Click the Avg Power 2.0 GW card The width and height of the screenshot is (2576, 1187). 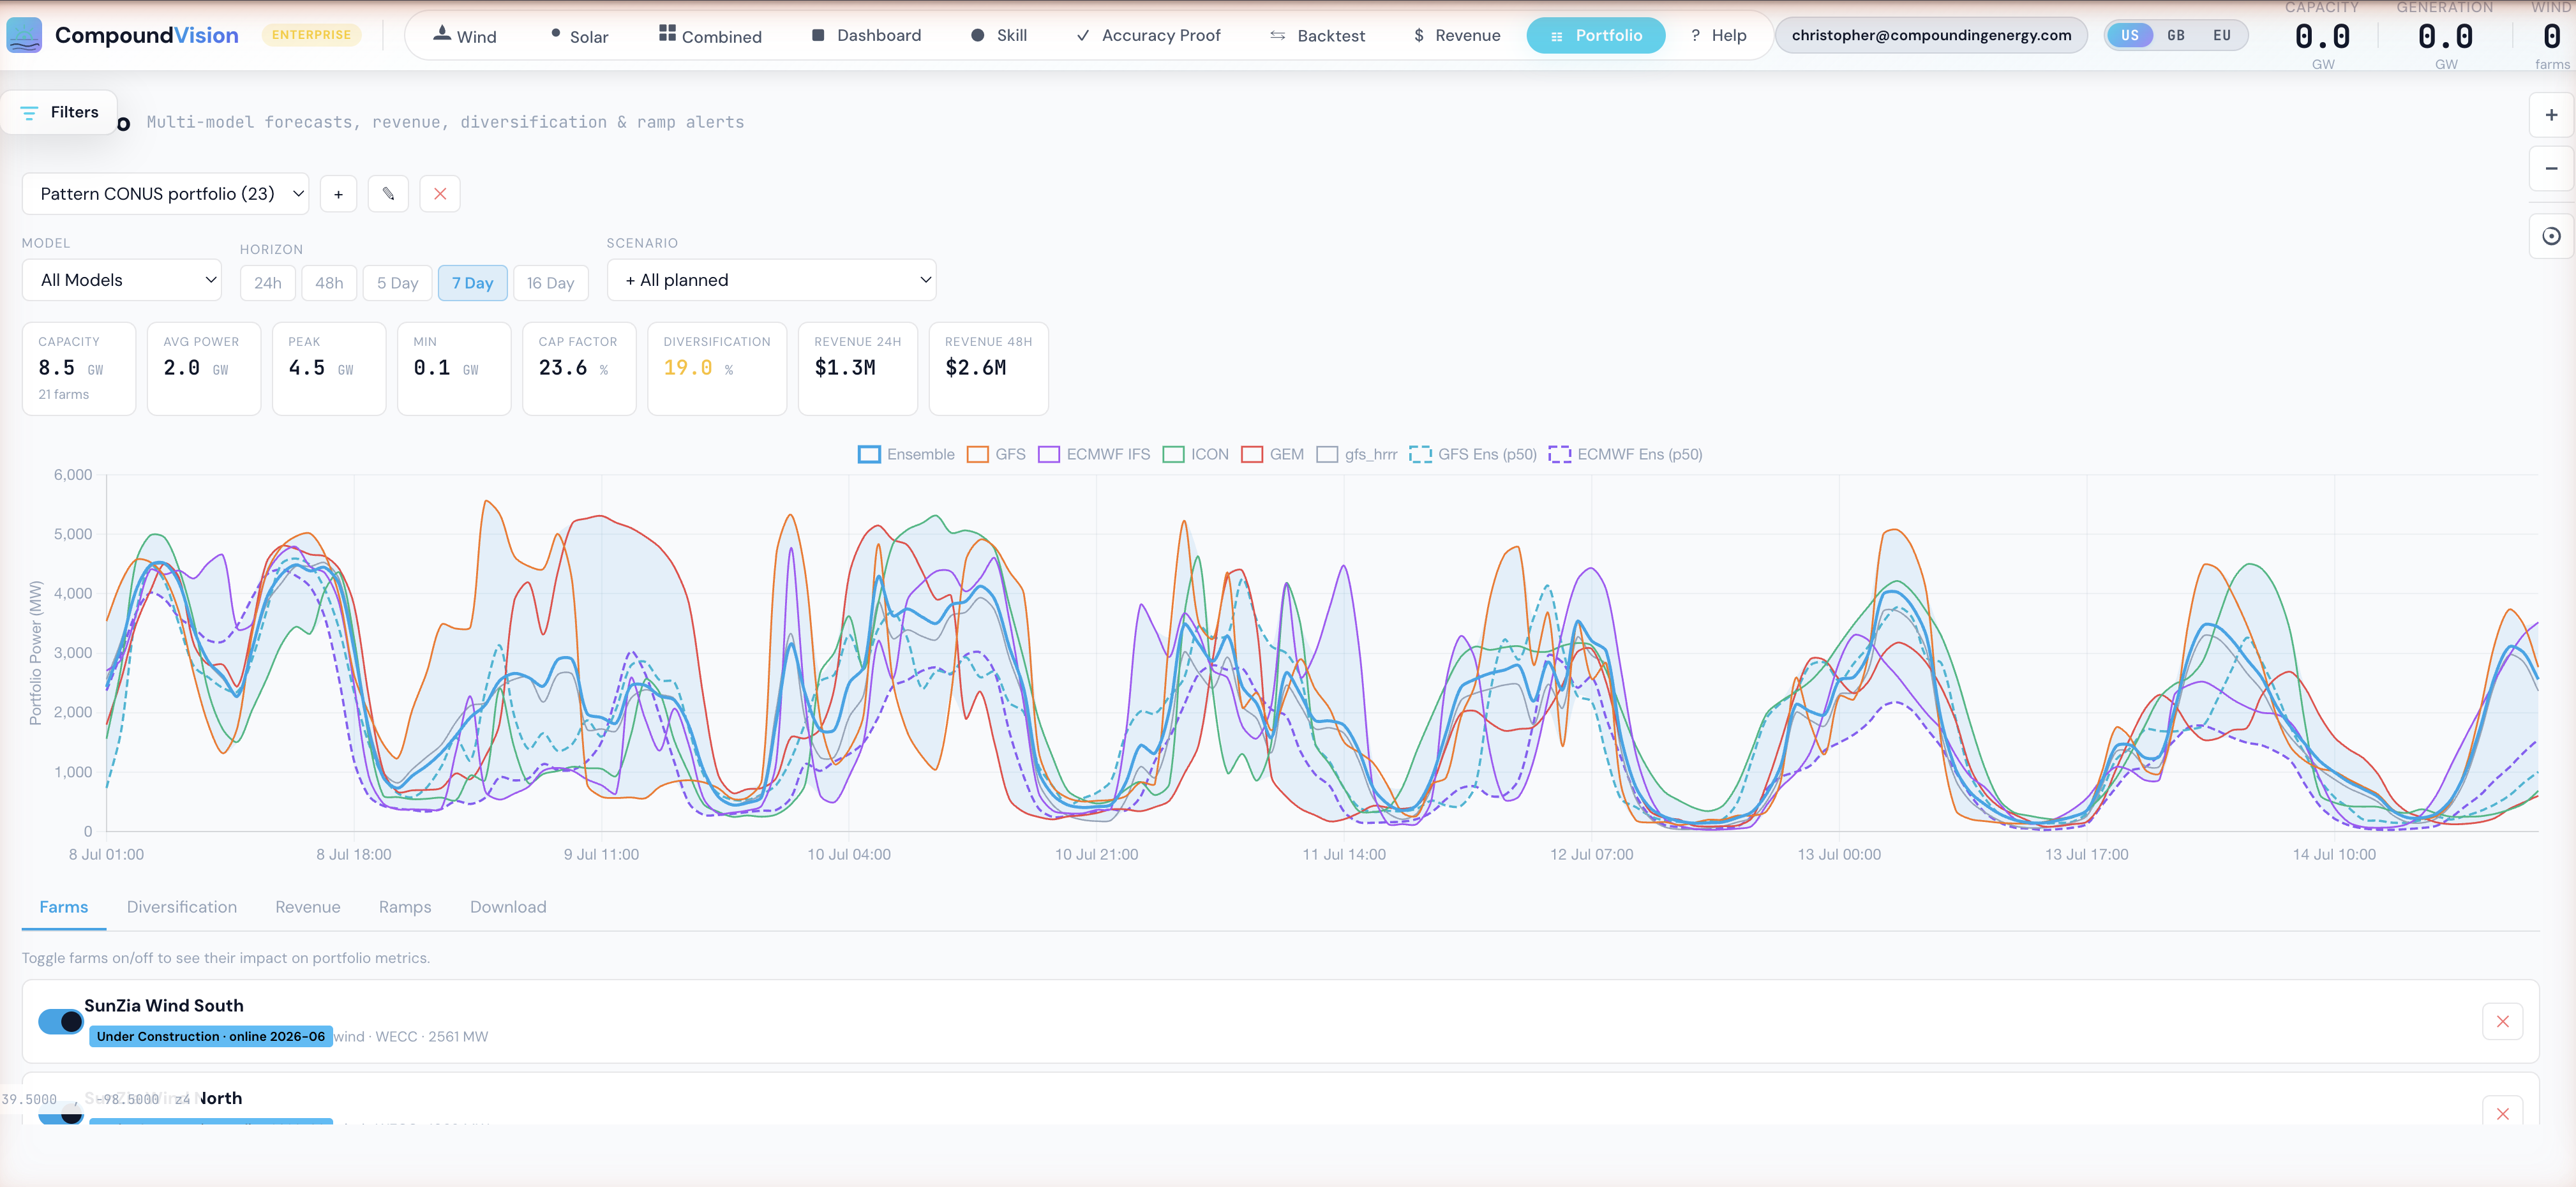pyautogui.click(x=204, y=368)
